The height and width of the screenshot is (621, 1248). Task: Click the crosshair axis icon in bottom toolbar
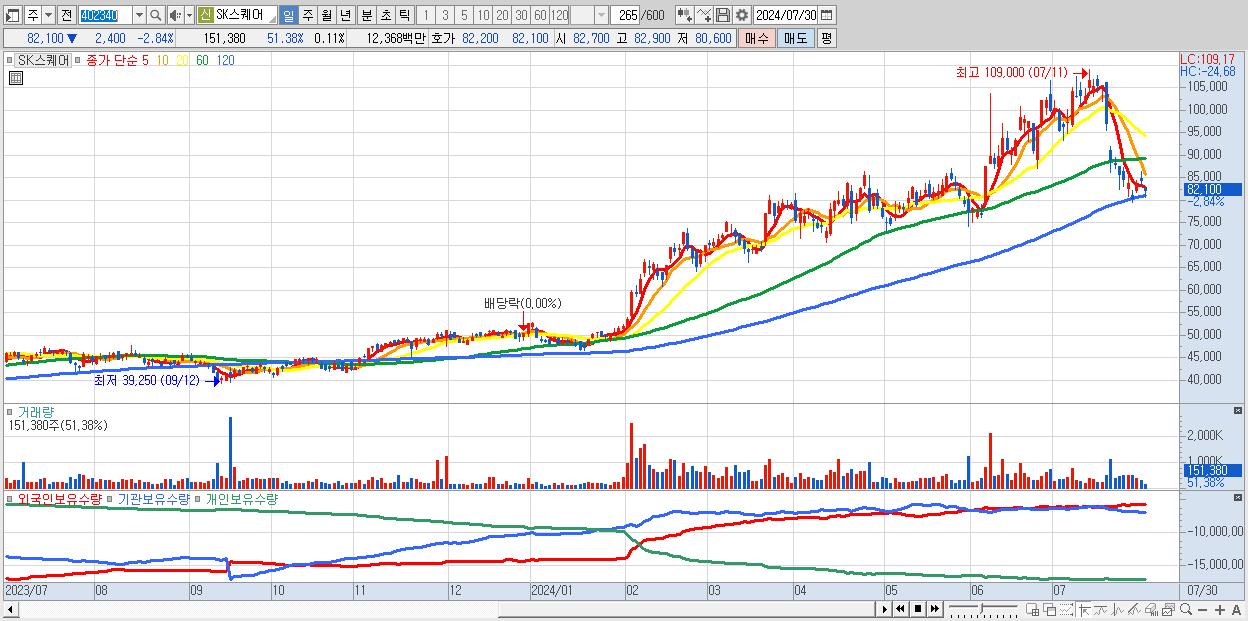coord(1084,609)
